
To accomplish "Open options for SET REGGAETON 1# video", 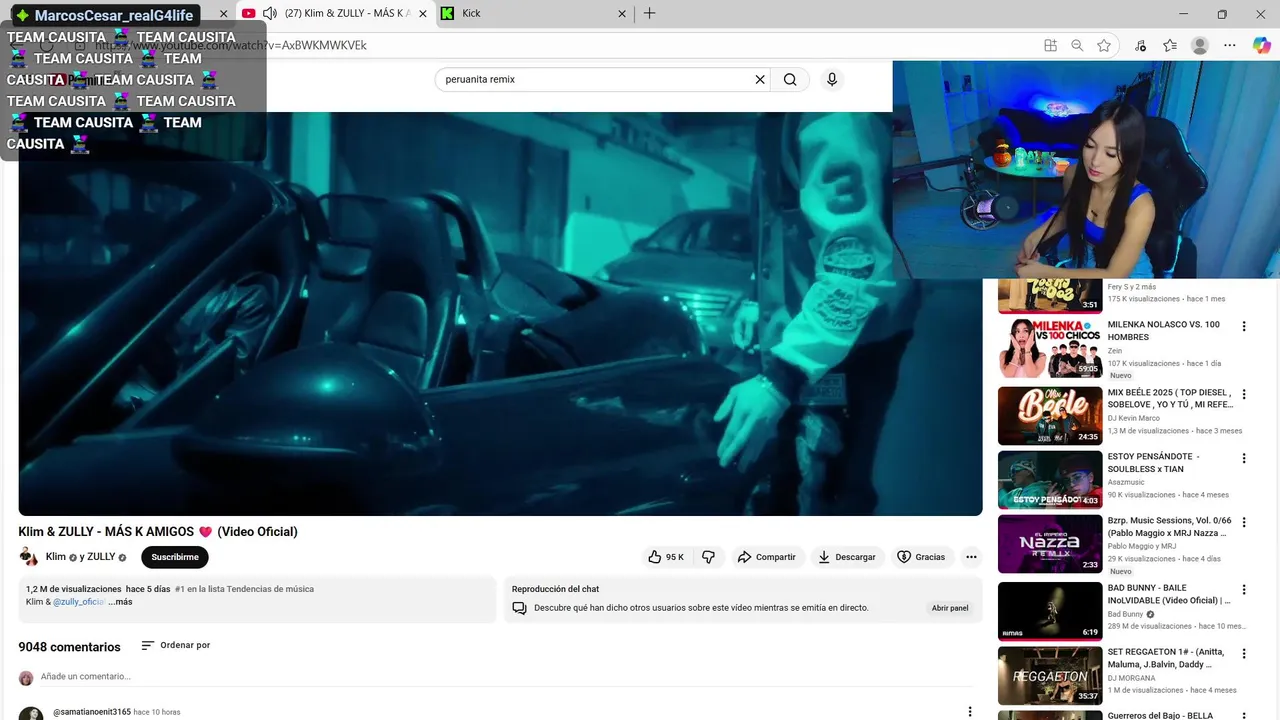I will (1244, 654).
